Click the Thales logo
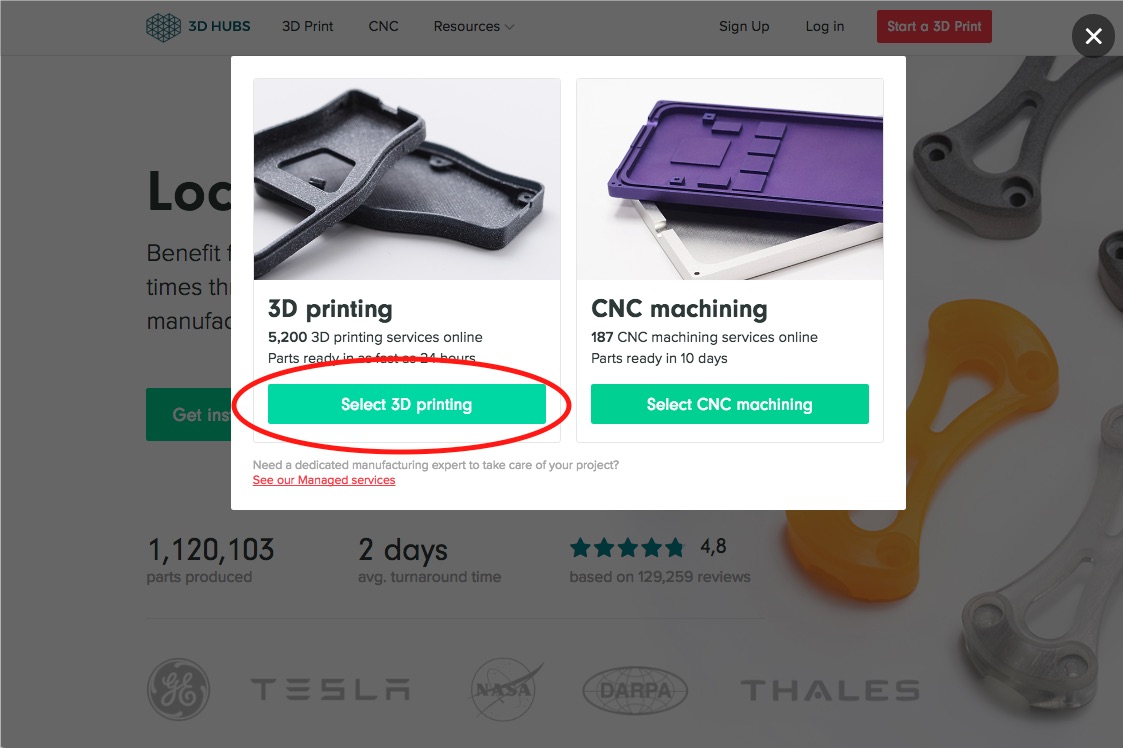Screen dimensions: 1123x748 tap(829, 690)
